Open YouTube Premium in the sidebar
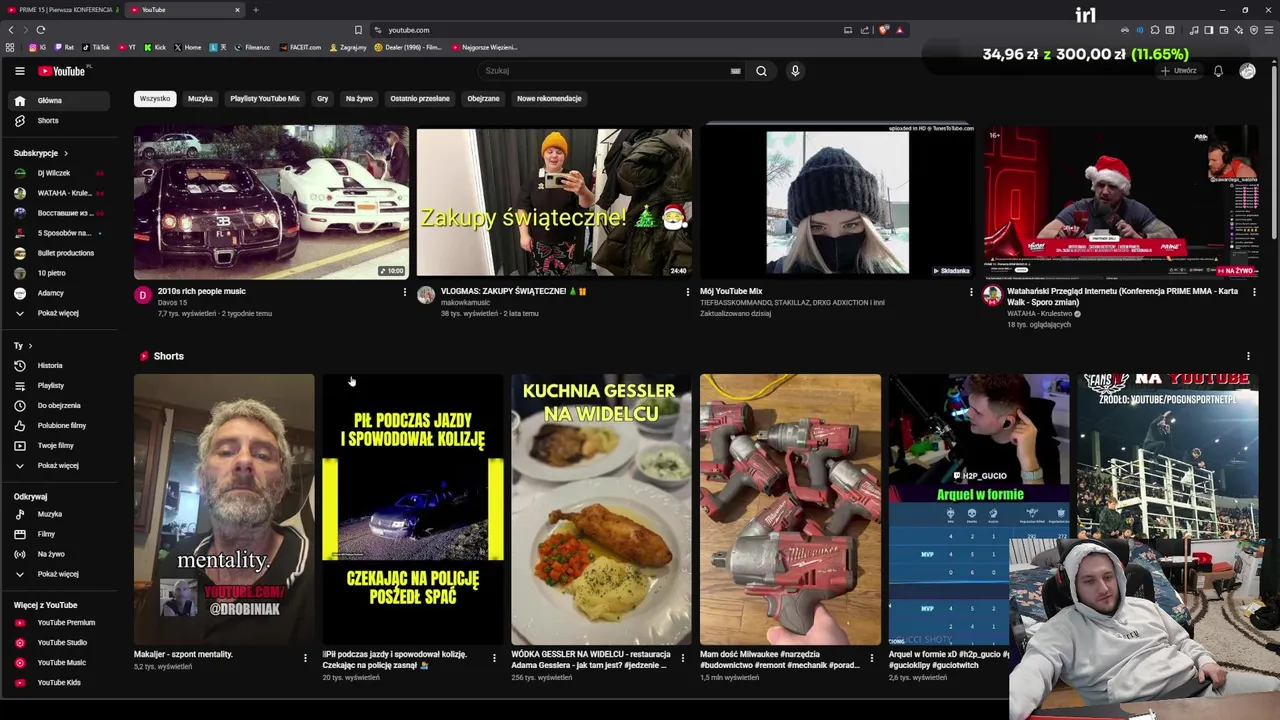The width and height of the screenshot is (1280, 720). 59,622
